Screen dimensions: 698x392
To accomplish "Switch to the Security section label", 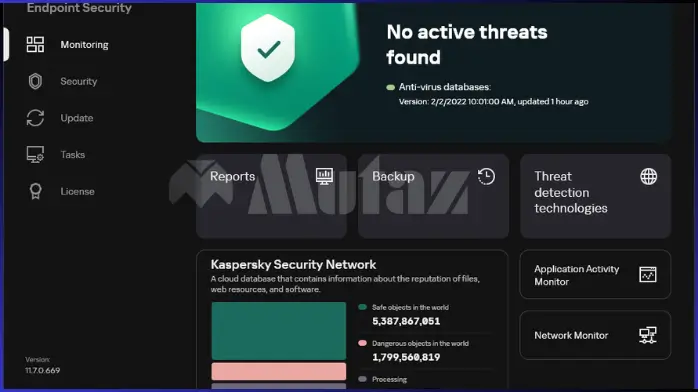I will [x=79, y=81].
